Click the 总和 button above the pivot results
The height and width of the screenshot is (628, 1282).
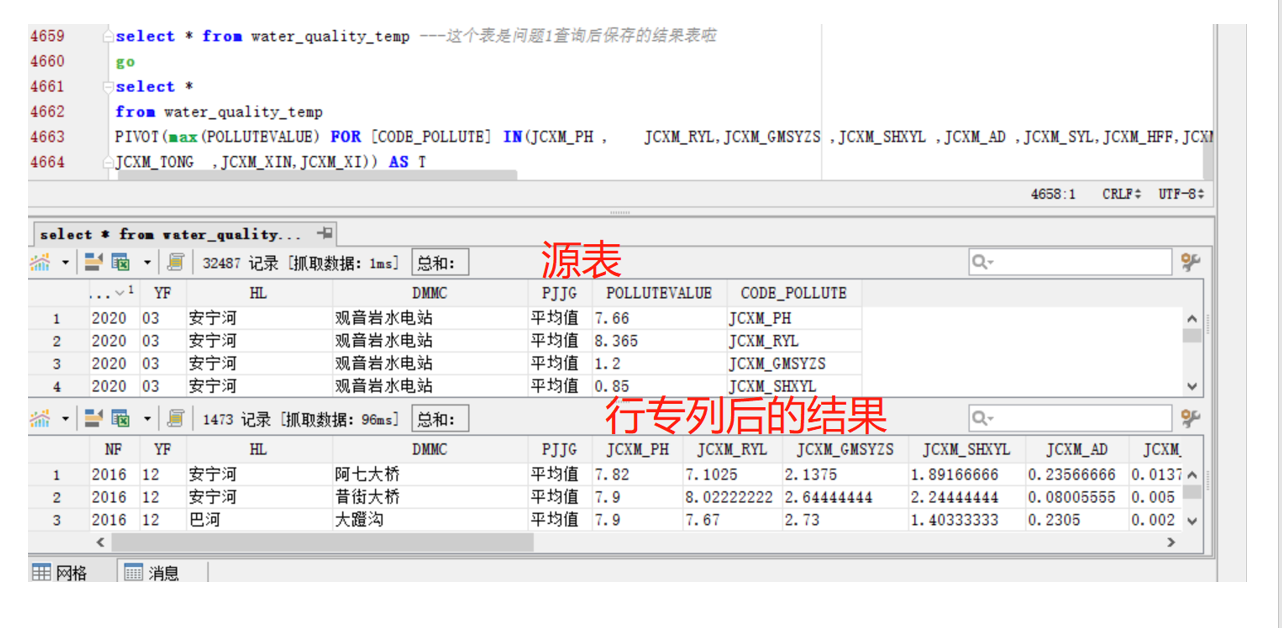[x=441, y=418]
